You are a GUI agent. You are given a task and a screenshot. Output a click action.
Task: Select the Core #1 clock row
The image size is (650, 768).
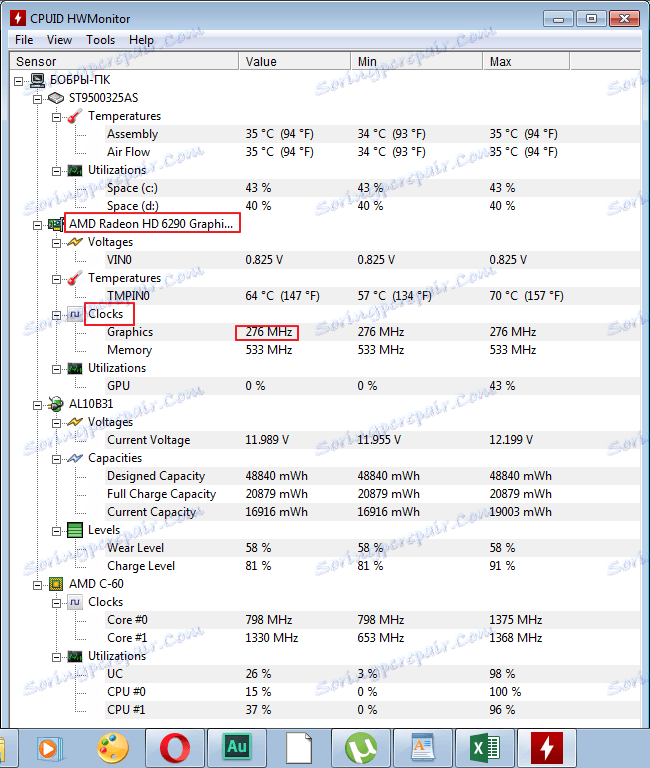click(372, 638)
